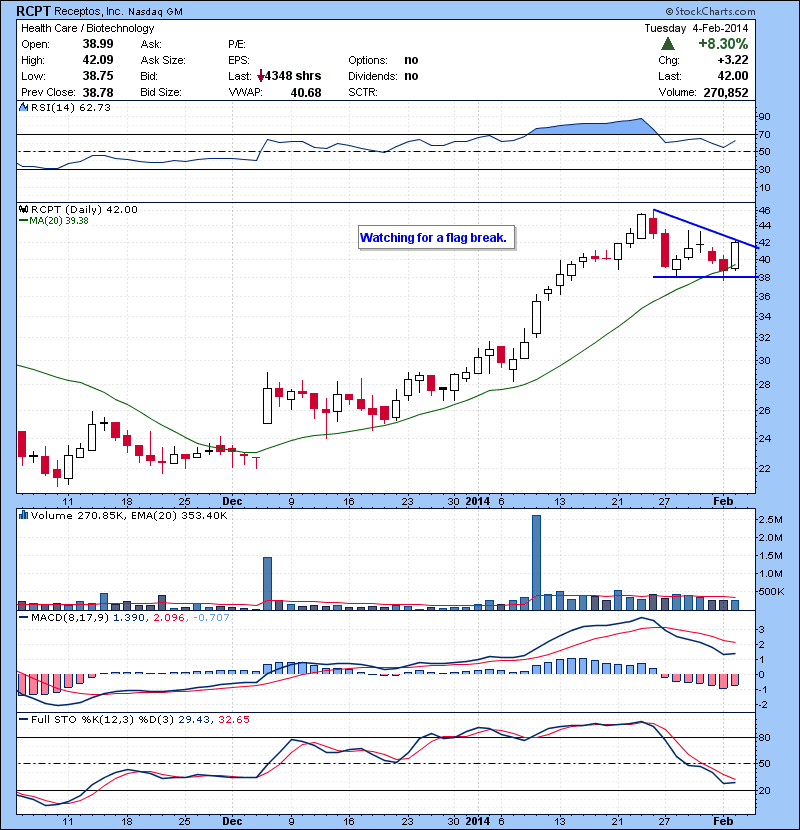This screenshot has width=800, height=830.
Task: Click the High value 42.09
Action: pos(98,60)
